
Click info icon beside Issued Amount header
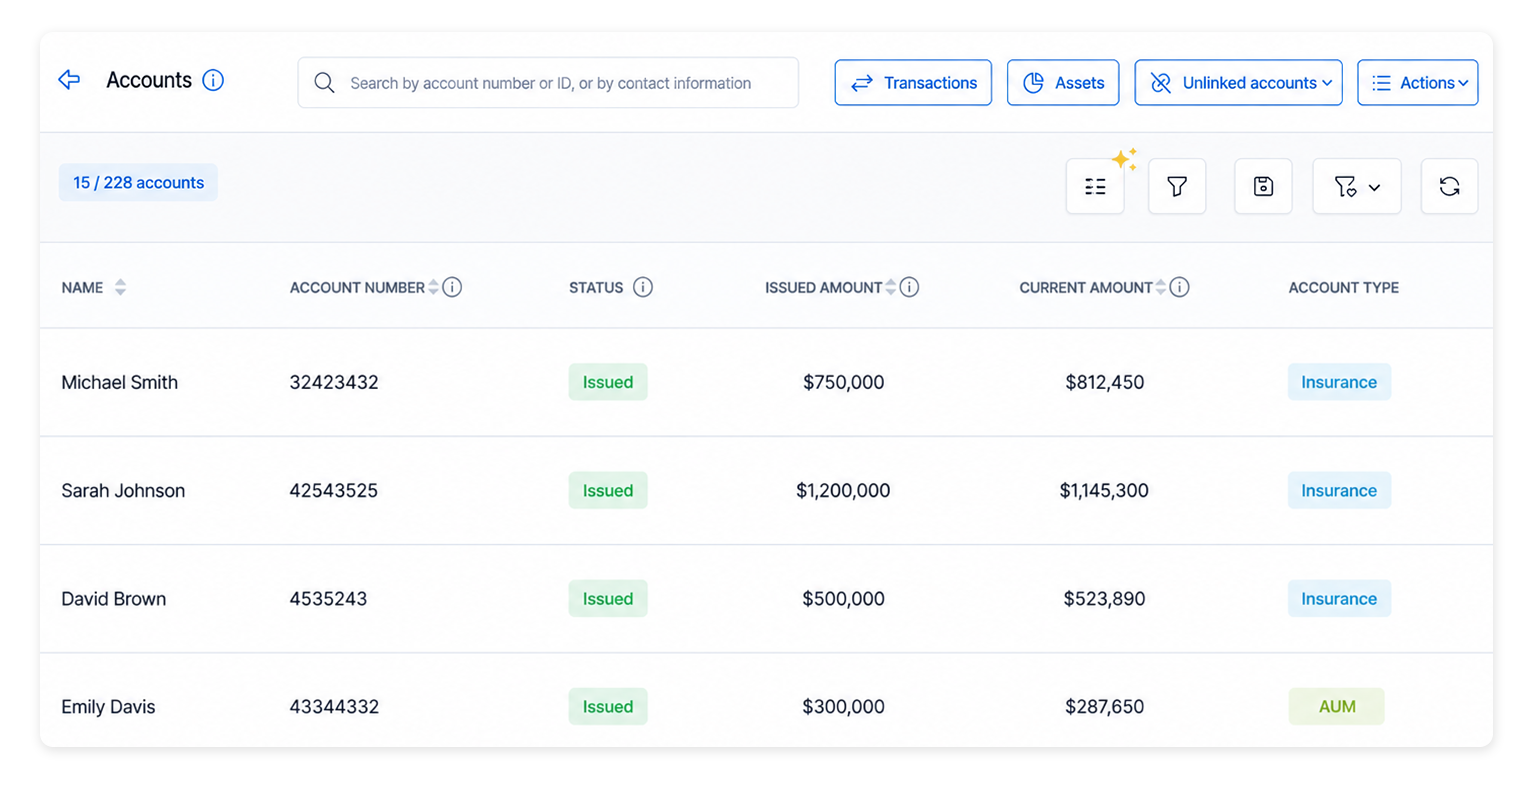click(909, 287)
